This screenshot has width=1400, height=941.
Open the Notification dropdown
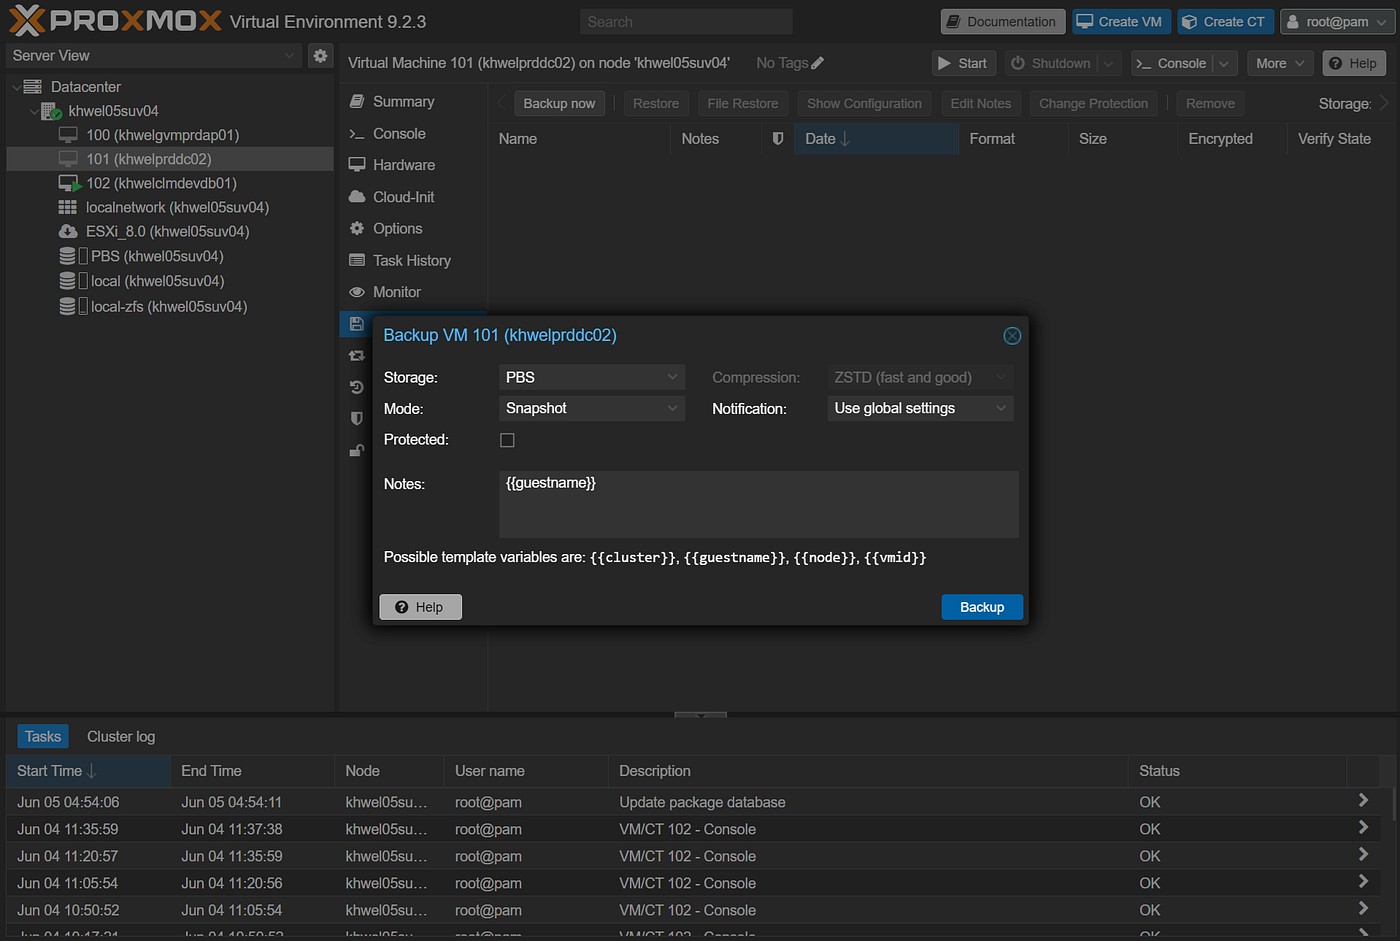tap(920, 408)
